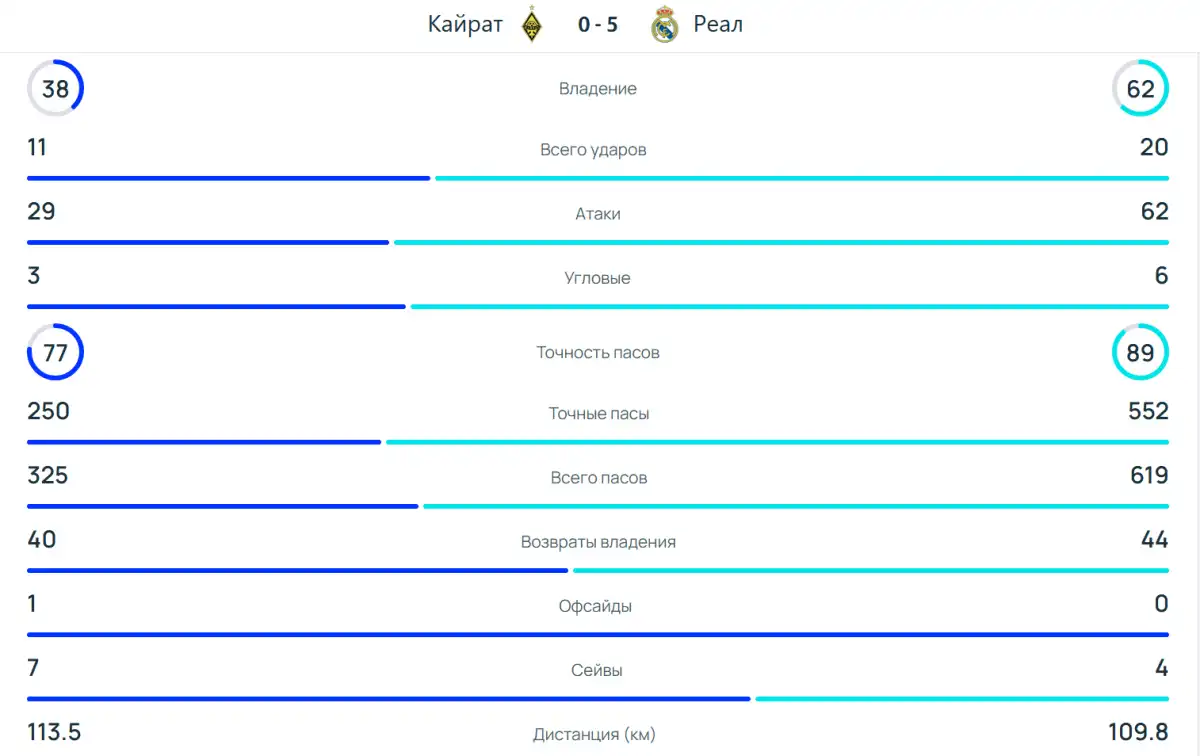The image size is (1200, 756).
Task: Click Kairat's 113.5 distance value
Action: tap(54, 732)
